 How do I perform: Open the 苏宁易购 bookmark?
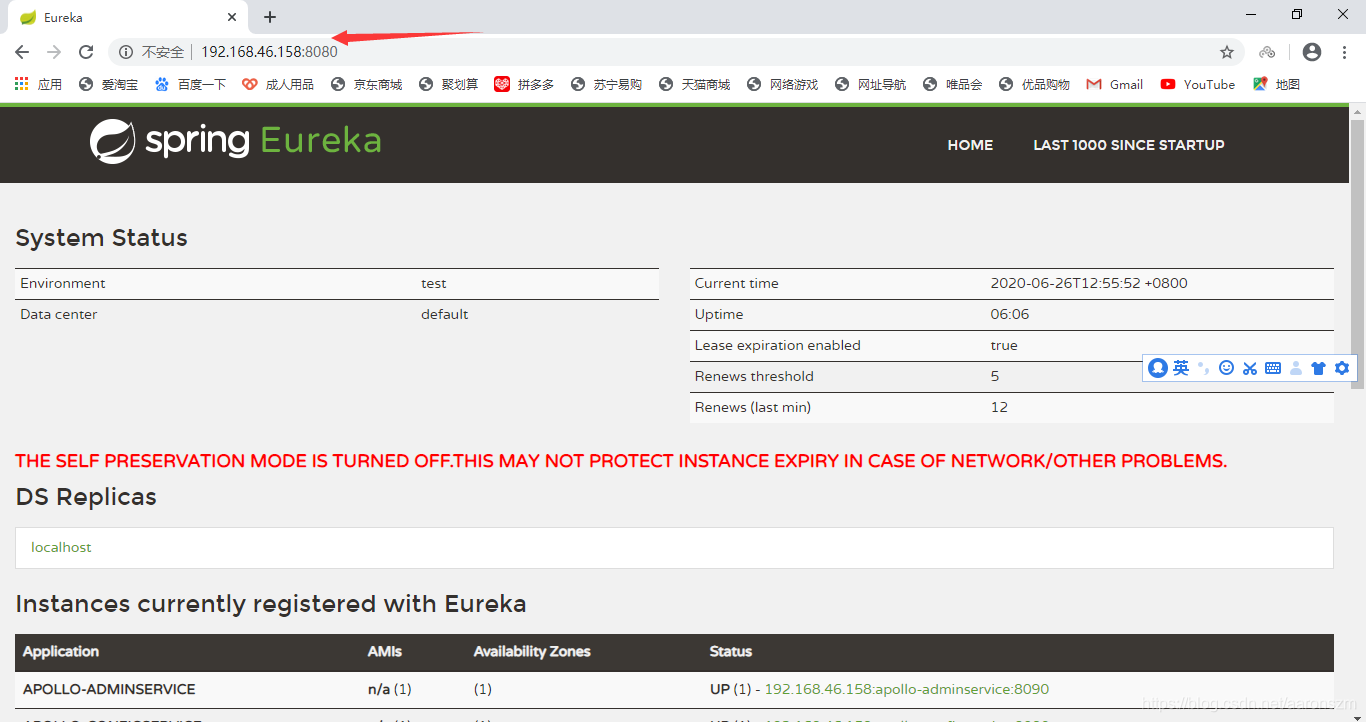[x=606, y=85]
